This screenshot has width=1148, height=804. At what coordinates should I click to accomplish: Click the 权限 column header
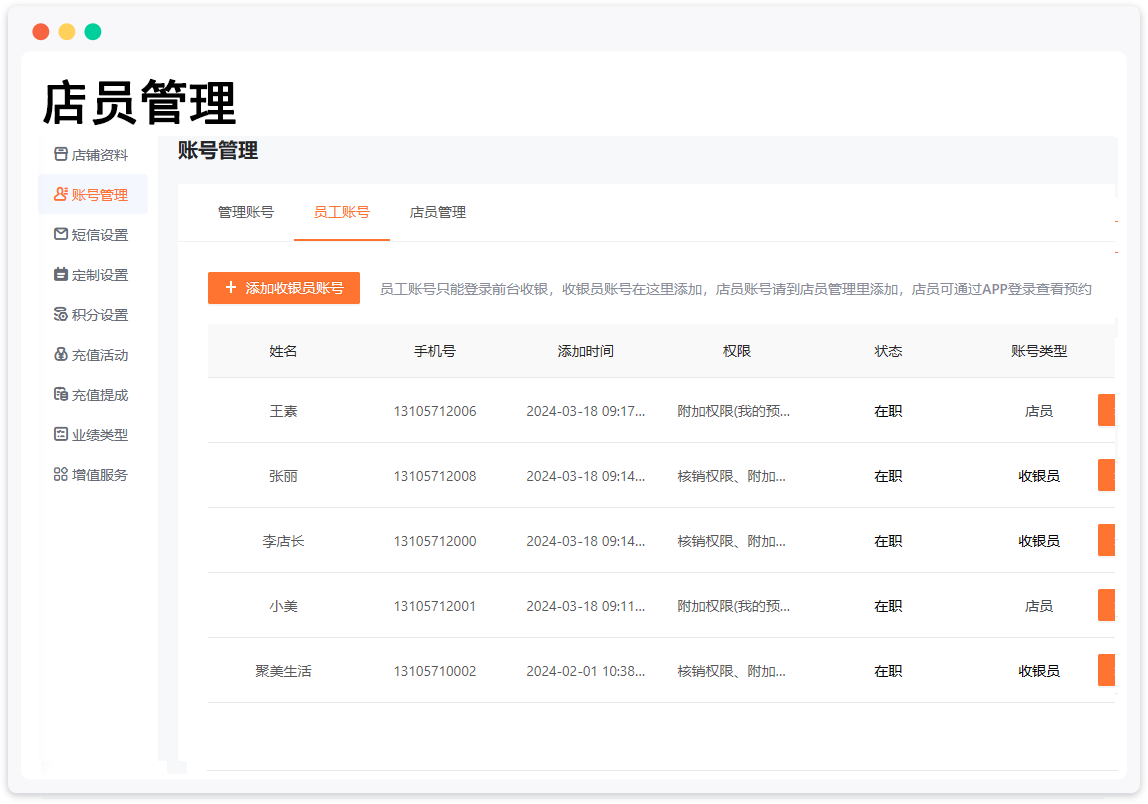tap(736, 351)
